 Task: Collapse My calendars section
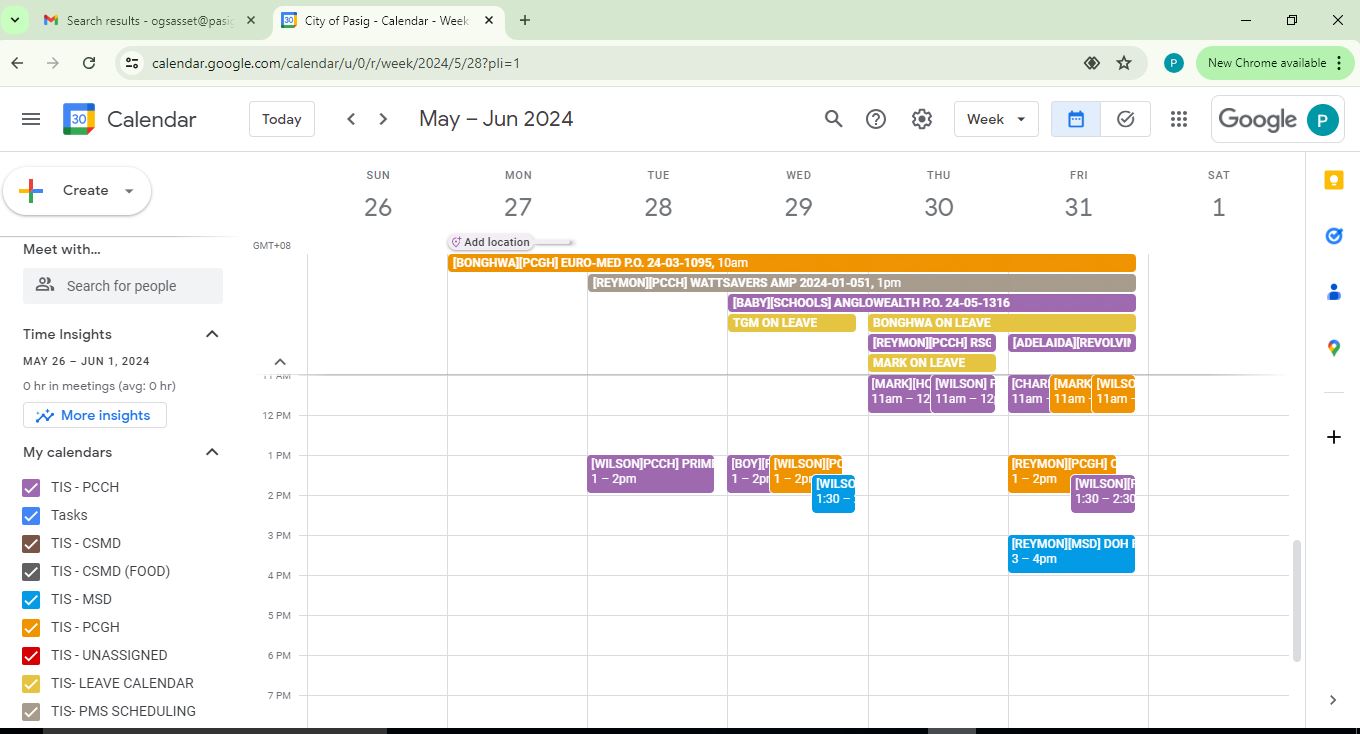(212, 452)
